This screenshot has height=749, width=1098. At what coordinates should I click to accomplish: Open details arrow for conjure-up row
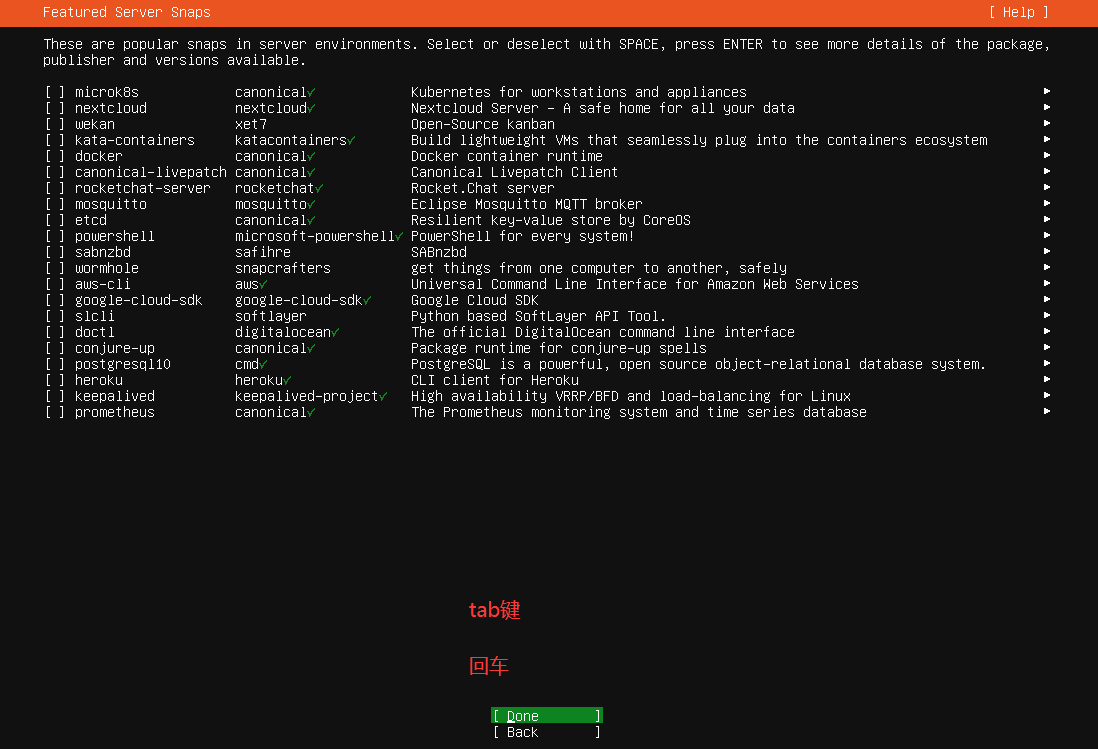pos(1047,347)
